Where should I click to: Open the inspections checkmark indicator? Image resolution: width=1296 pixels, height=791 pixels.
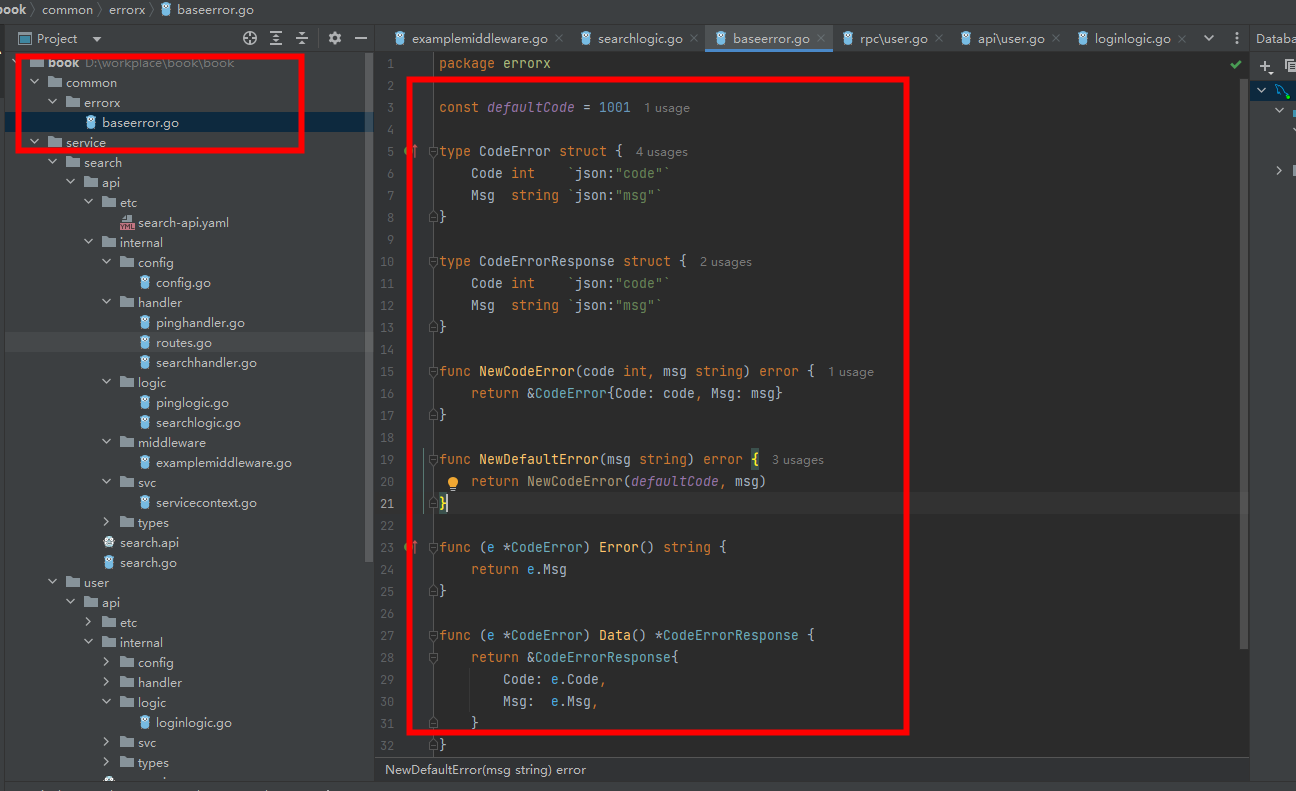(1235, 62)
